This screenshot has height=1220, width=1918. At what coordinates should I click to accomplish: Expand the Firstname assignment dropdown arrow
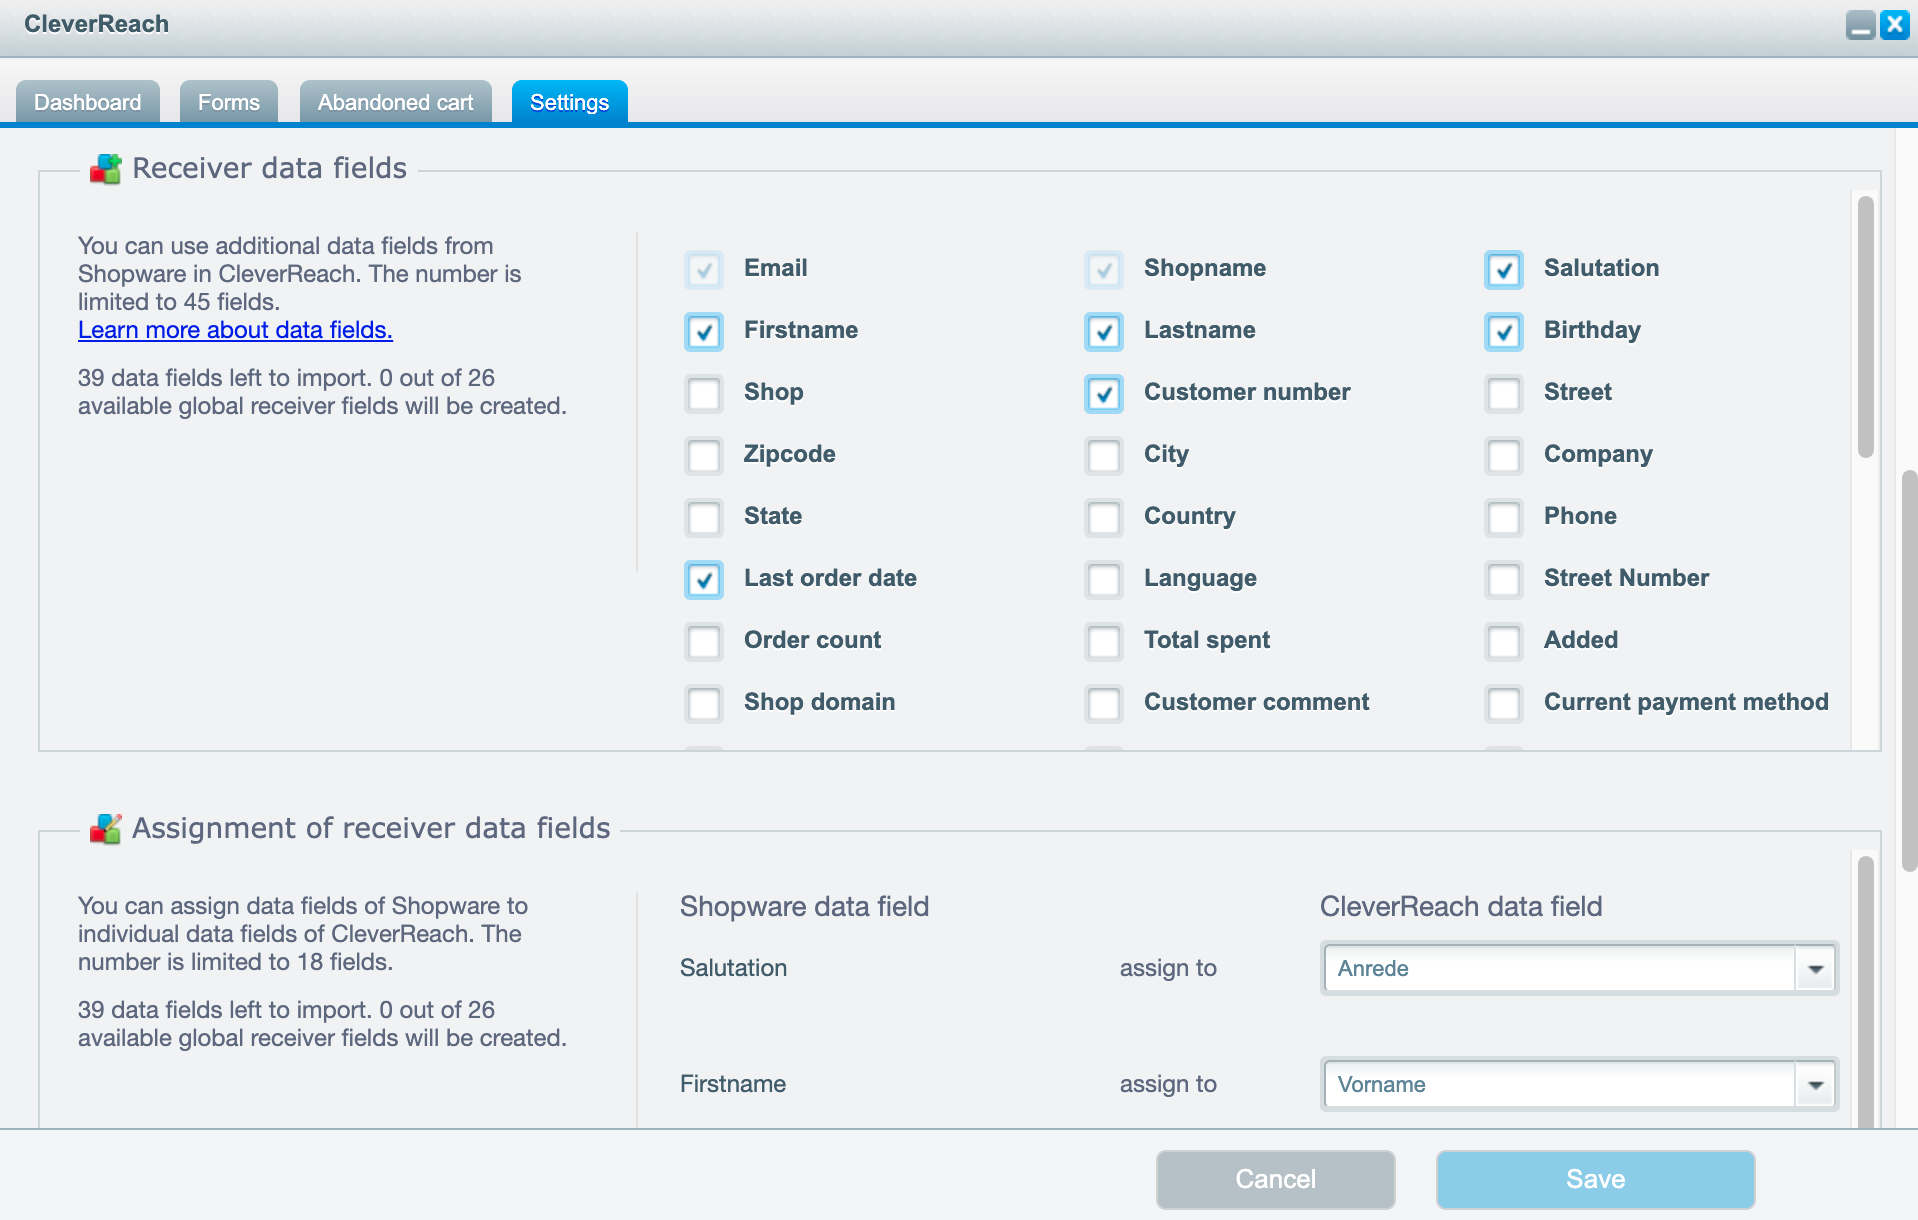coord(1816,1084)
